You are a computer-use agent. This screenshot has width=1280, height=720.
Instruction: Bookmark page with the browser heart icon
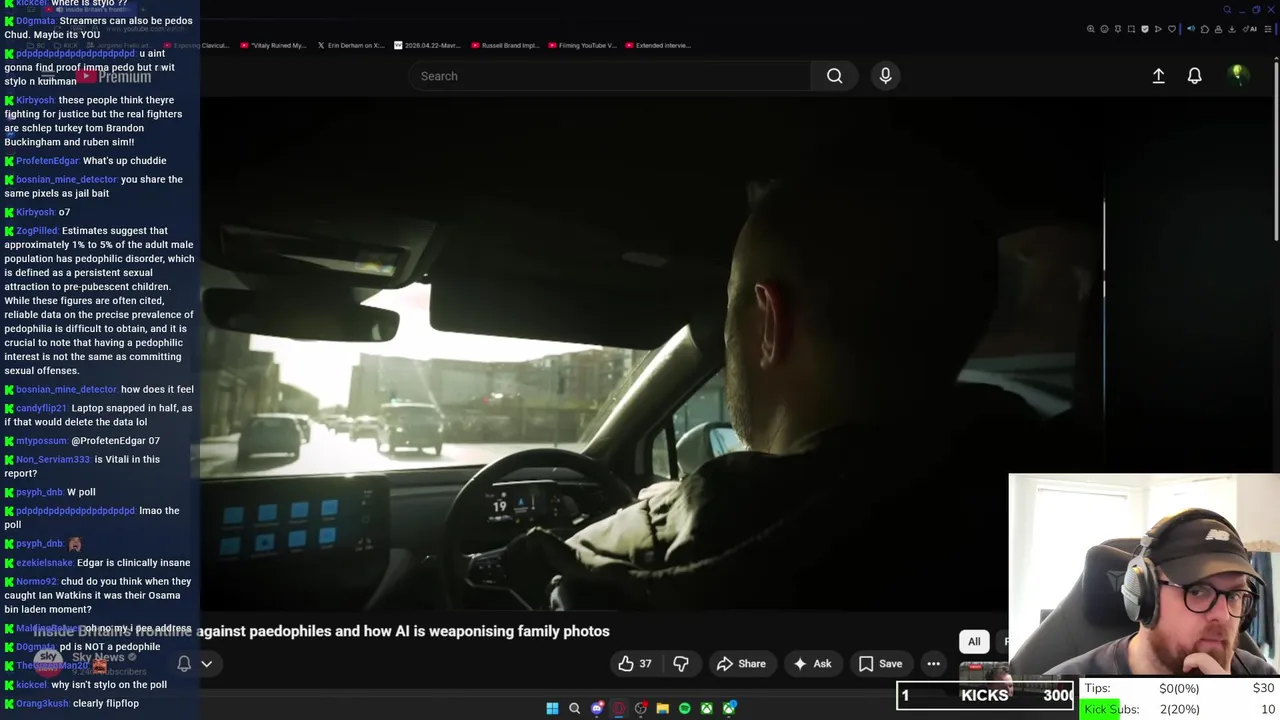pos(1172,29)
